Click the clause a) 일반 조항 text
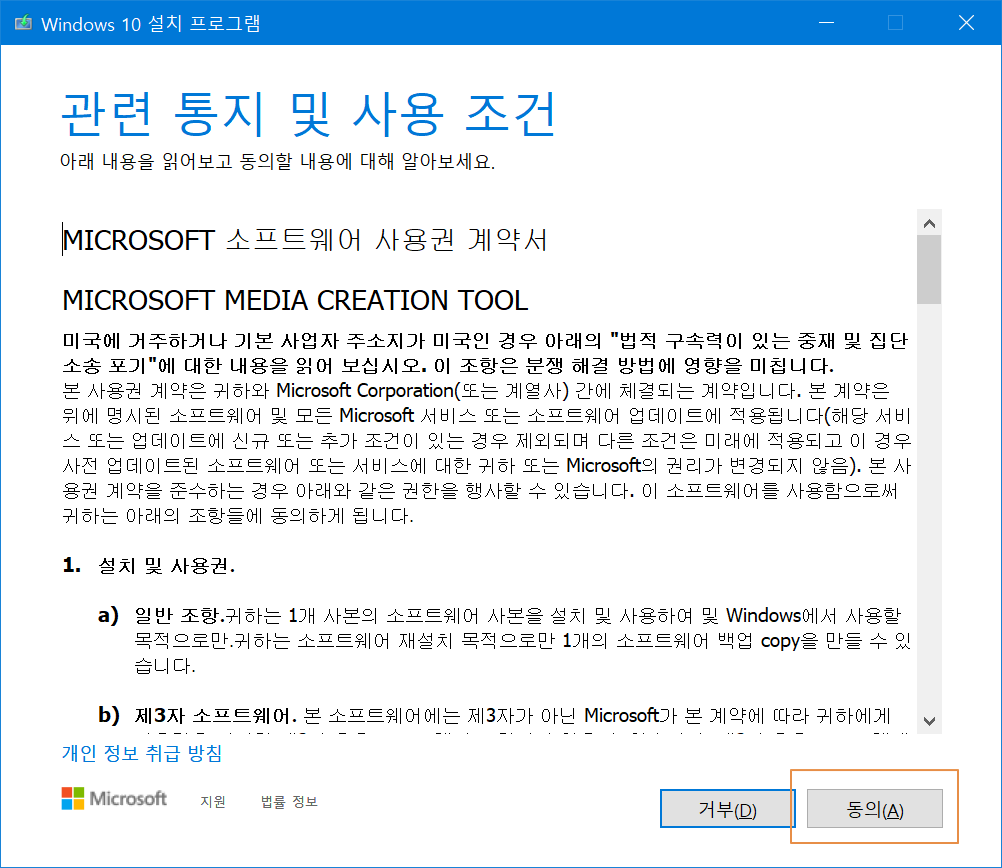1002x868 pixels. click(x=504, y=640)
